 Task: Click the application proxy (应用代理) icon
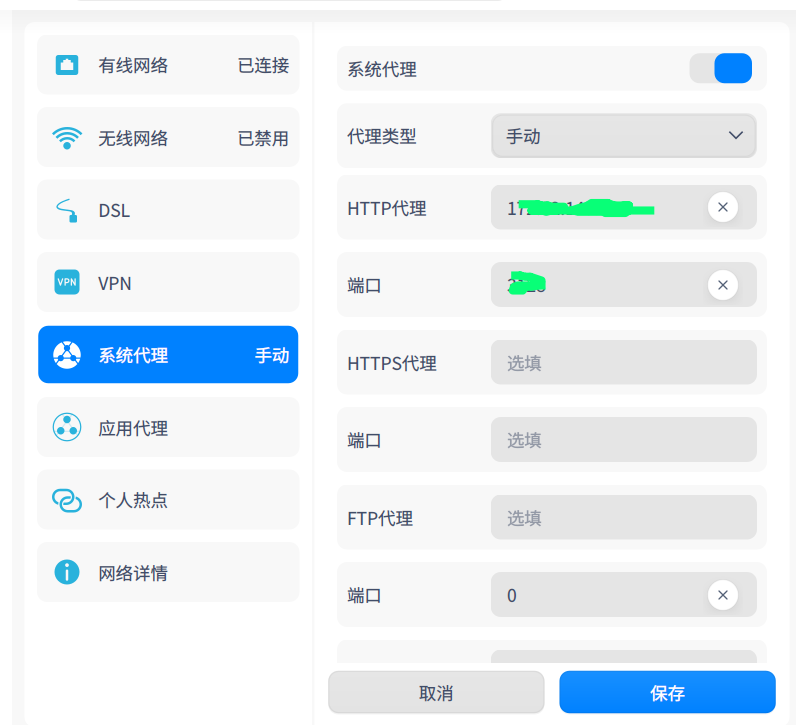coord(67,428)
